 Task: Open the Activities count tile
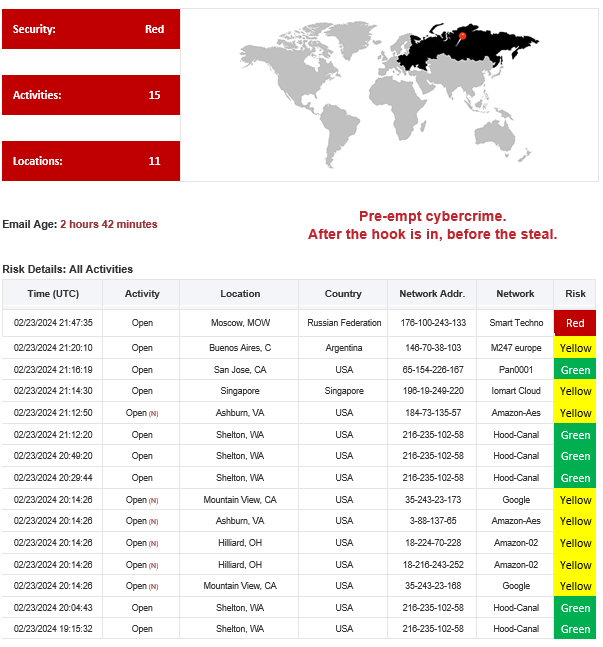[91, 95]
